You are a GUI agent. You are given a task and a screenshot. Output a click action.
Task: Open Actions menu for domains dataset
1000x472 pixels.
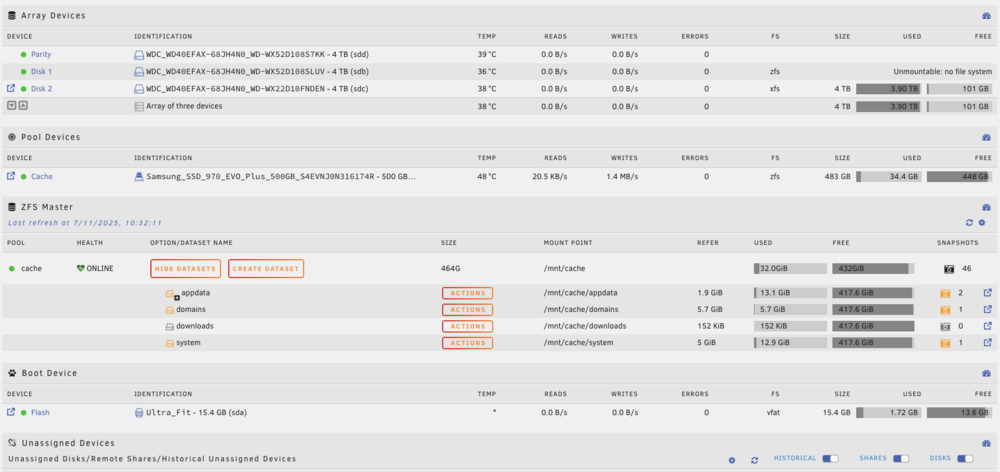467,310
